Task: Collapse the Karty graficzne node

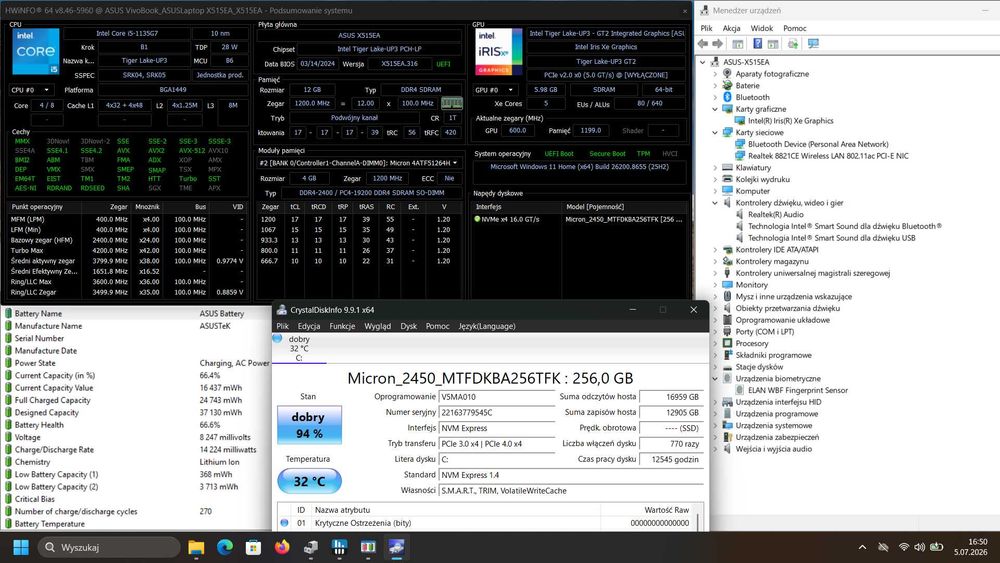Action: coord(715,109)
